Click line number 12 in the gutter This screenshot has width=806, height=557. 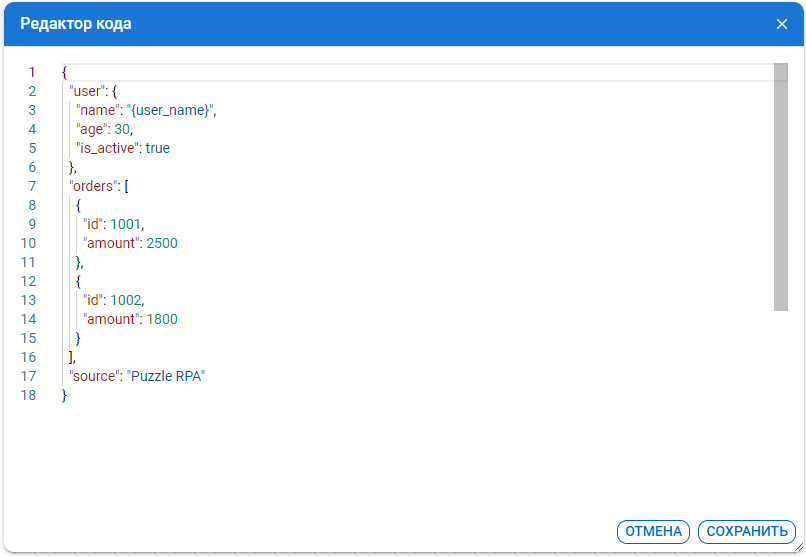[x=28, y=281]
